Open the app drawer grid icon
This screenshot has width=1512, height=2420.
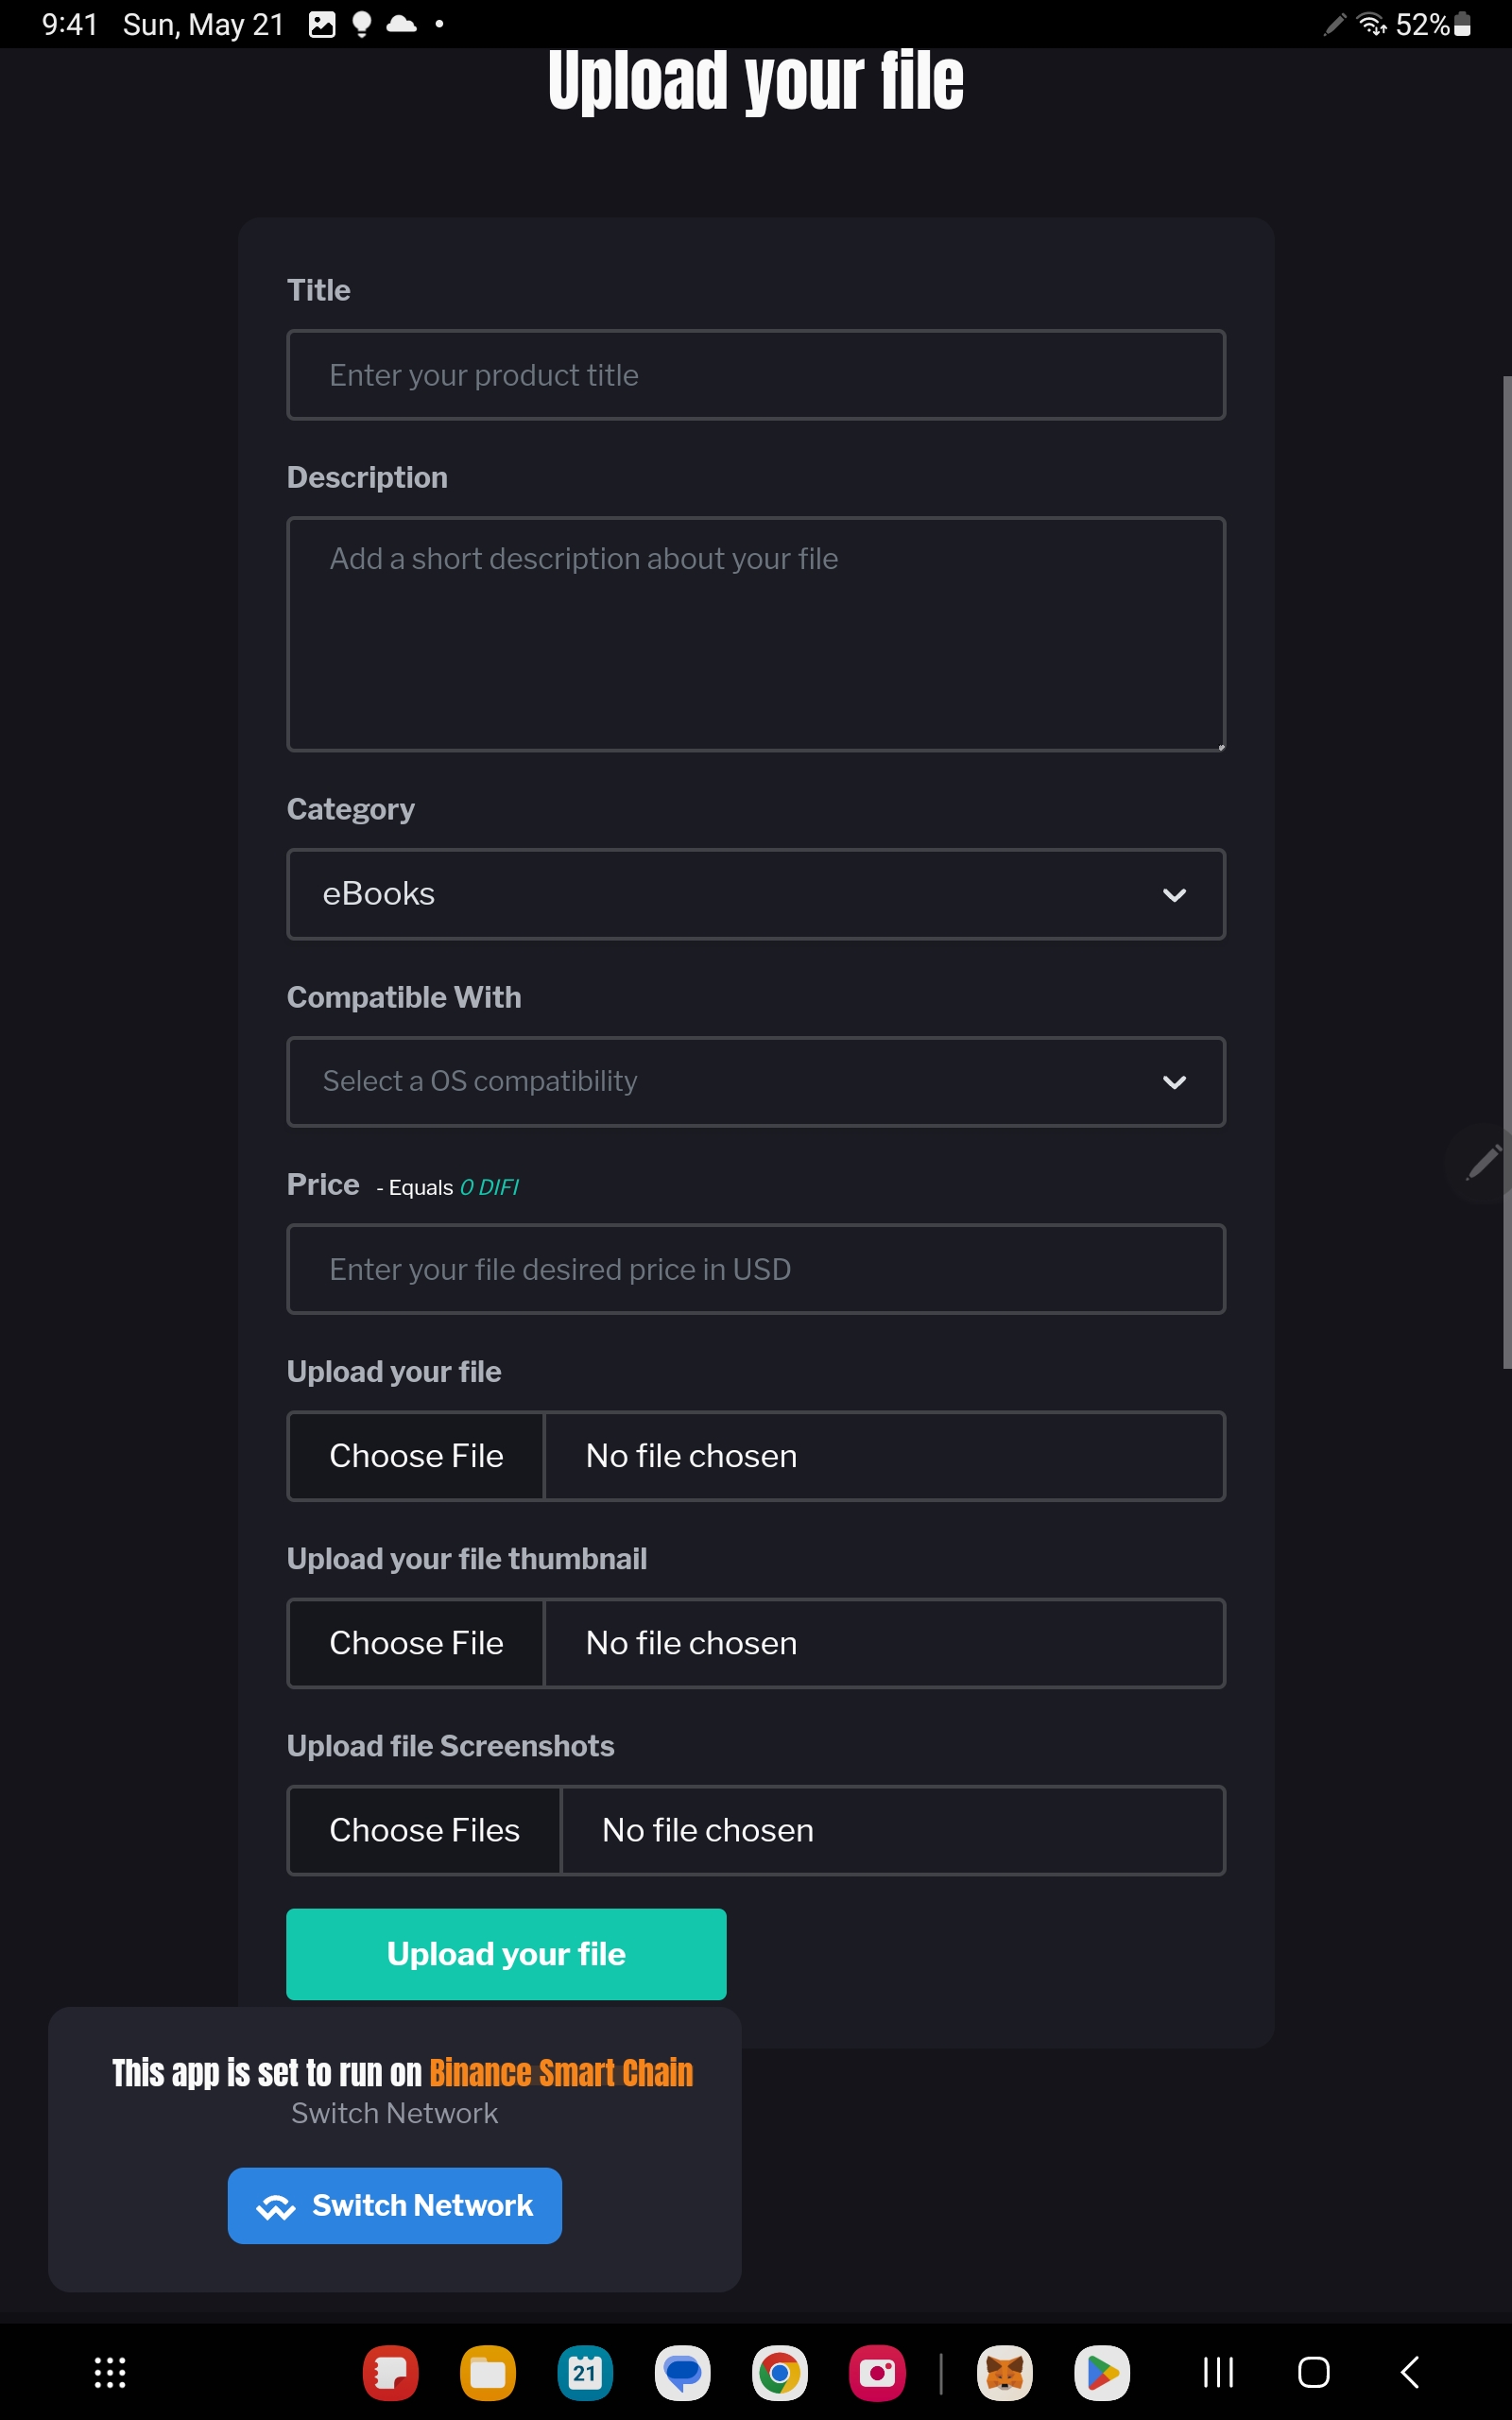(x=110, y=2372)
